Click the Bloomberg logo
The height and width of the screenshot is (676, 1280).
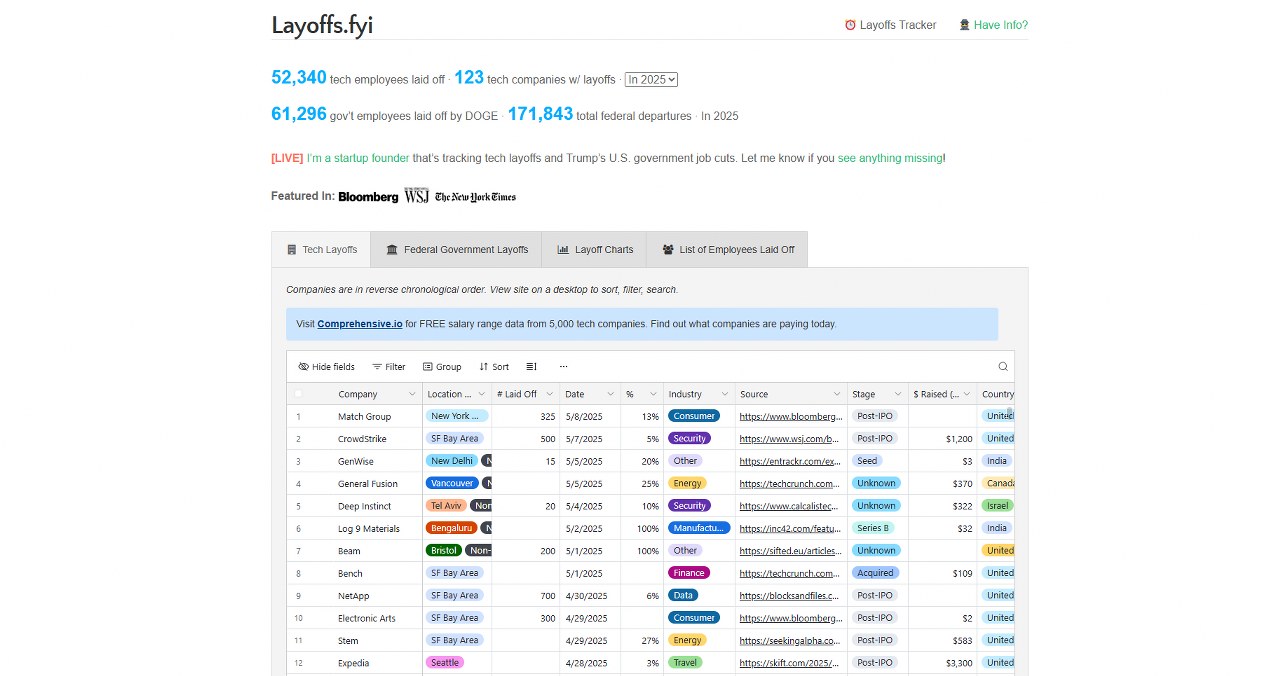click(368, 197)
